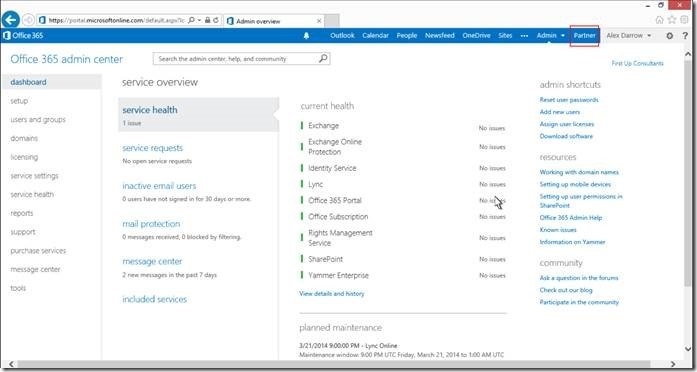This screenshot has height=372, width=697.
Task: Select support in the left menu
Action: click(x=23, y=232)
